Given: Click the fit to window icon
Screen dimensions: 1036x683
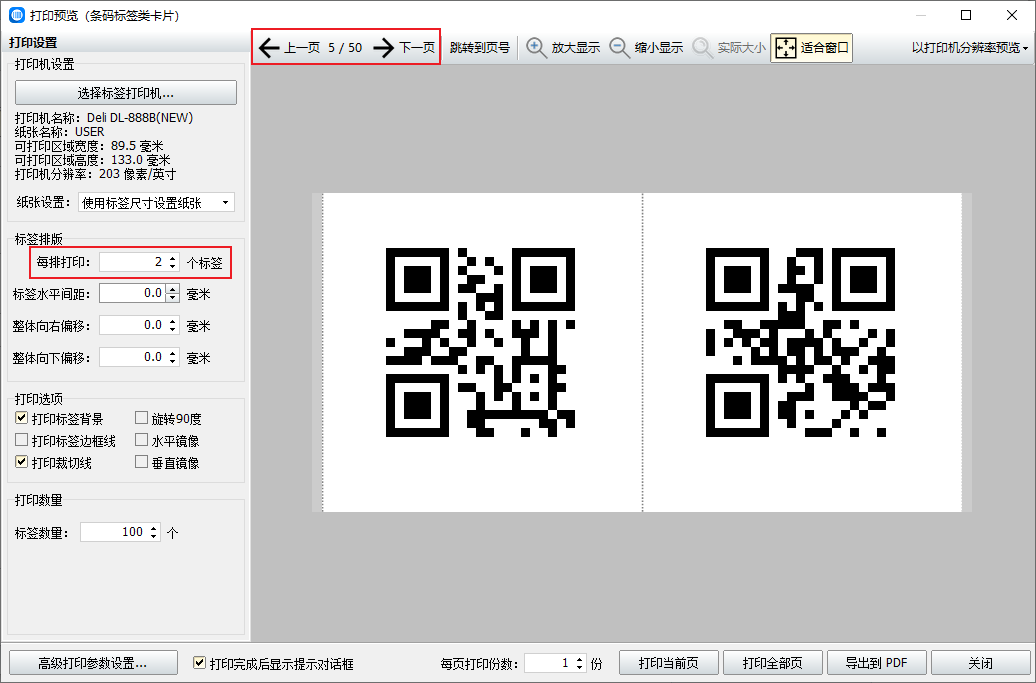Looking at the screenshot, I should tap(786, 48).
